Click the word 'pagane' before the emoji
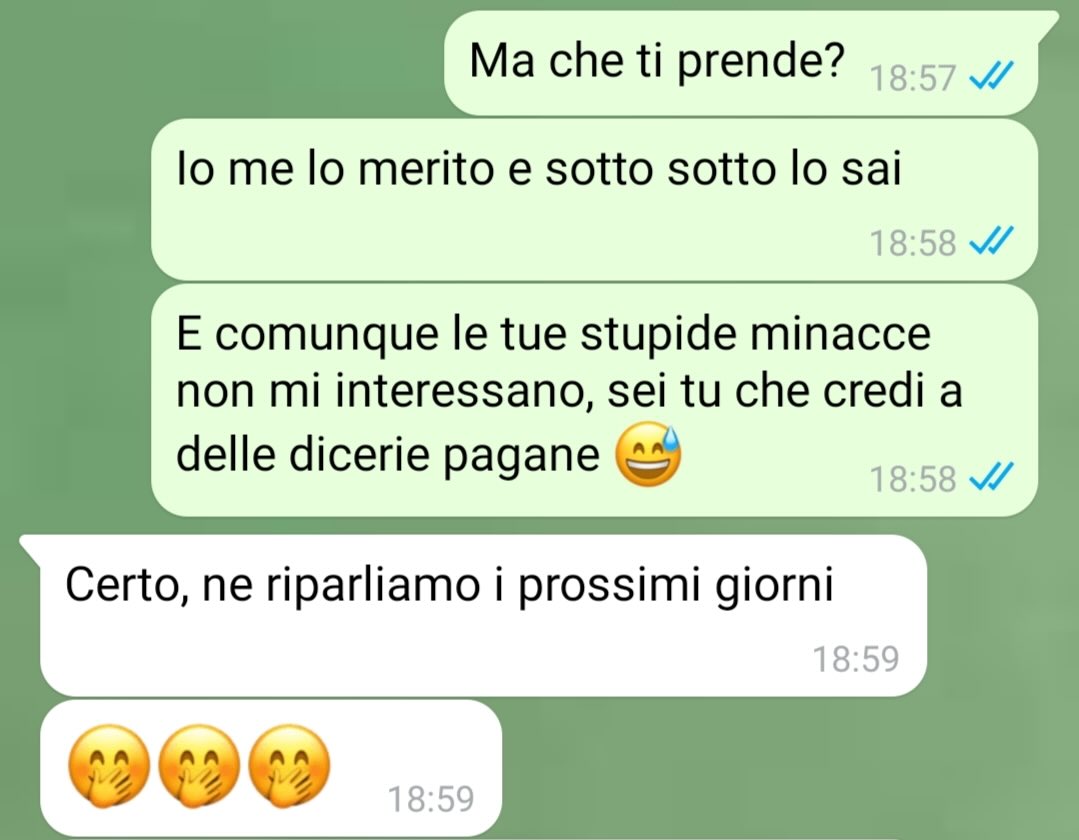 [x=521, y=457]
